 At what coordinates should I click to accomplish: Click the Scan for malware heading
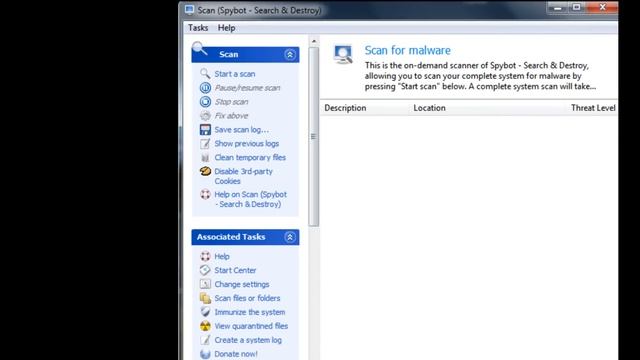click(x=407, y=50)
